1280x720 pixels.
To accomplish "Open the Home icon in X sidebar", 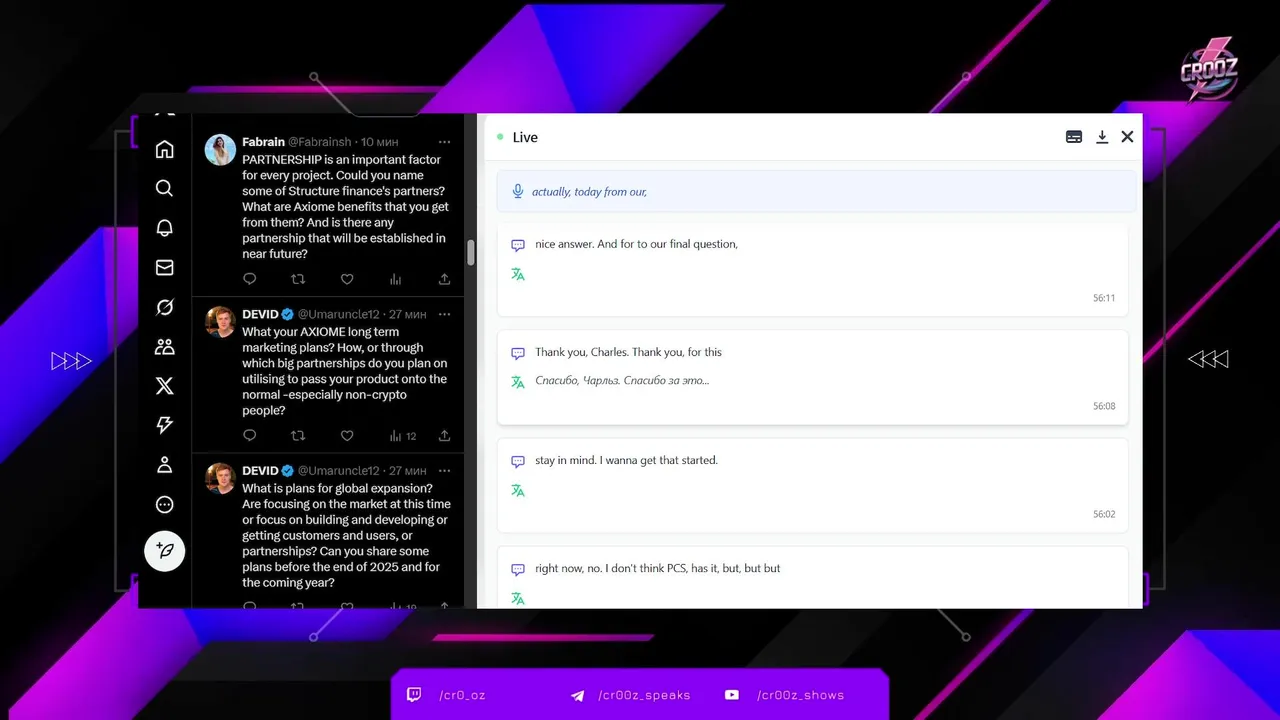I will (165, 149).
